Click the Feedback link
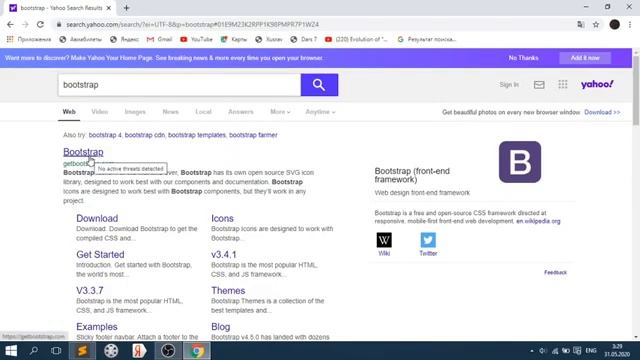640x360 pixels. click(x=556, y=272)
